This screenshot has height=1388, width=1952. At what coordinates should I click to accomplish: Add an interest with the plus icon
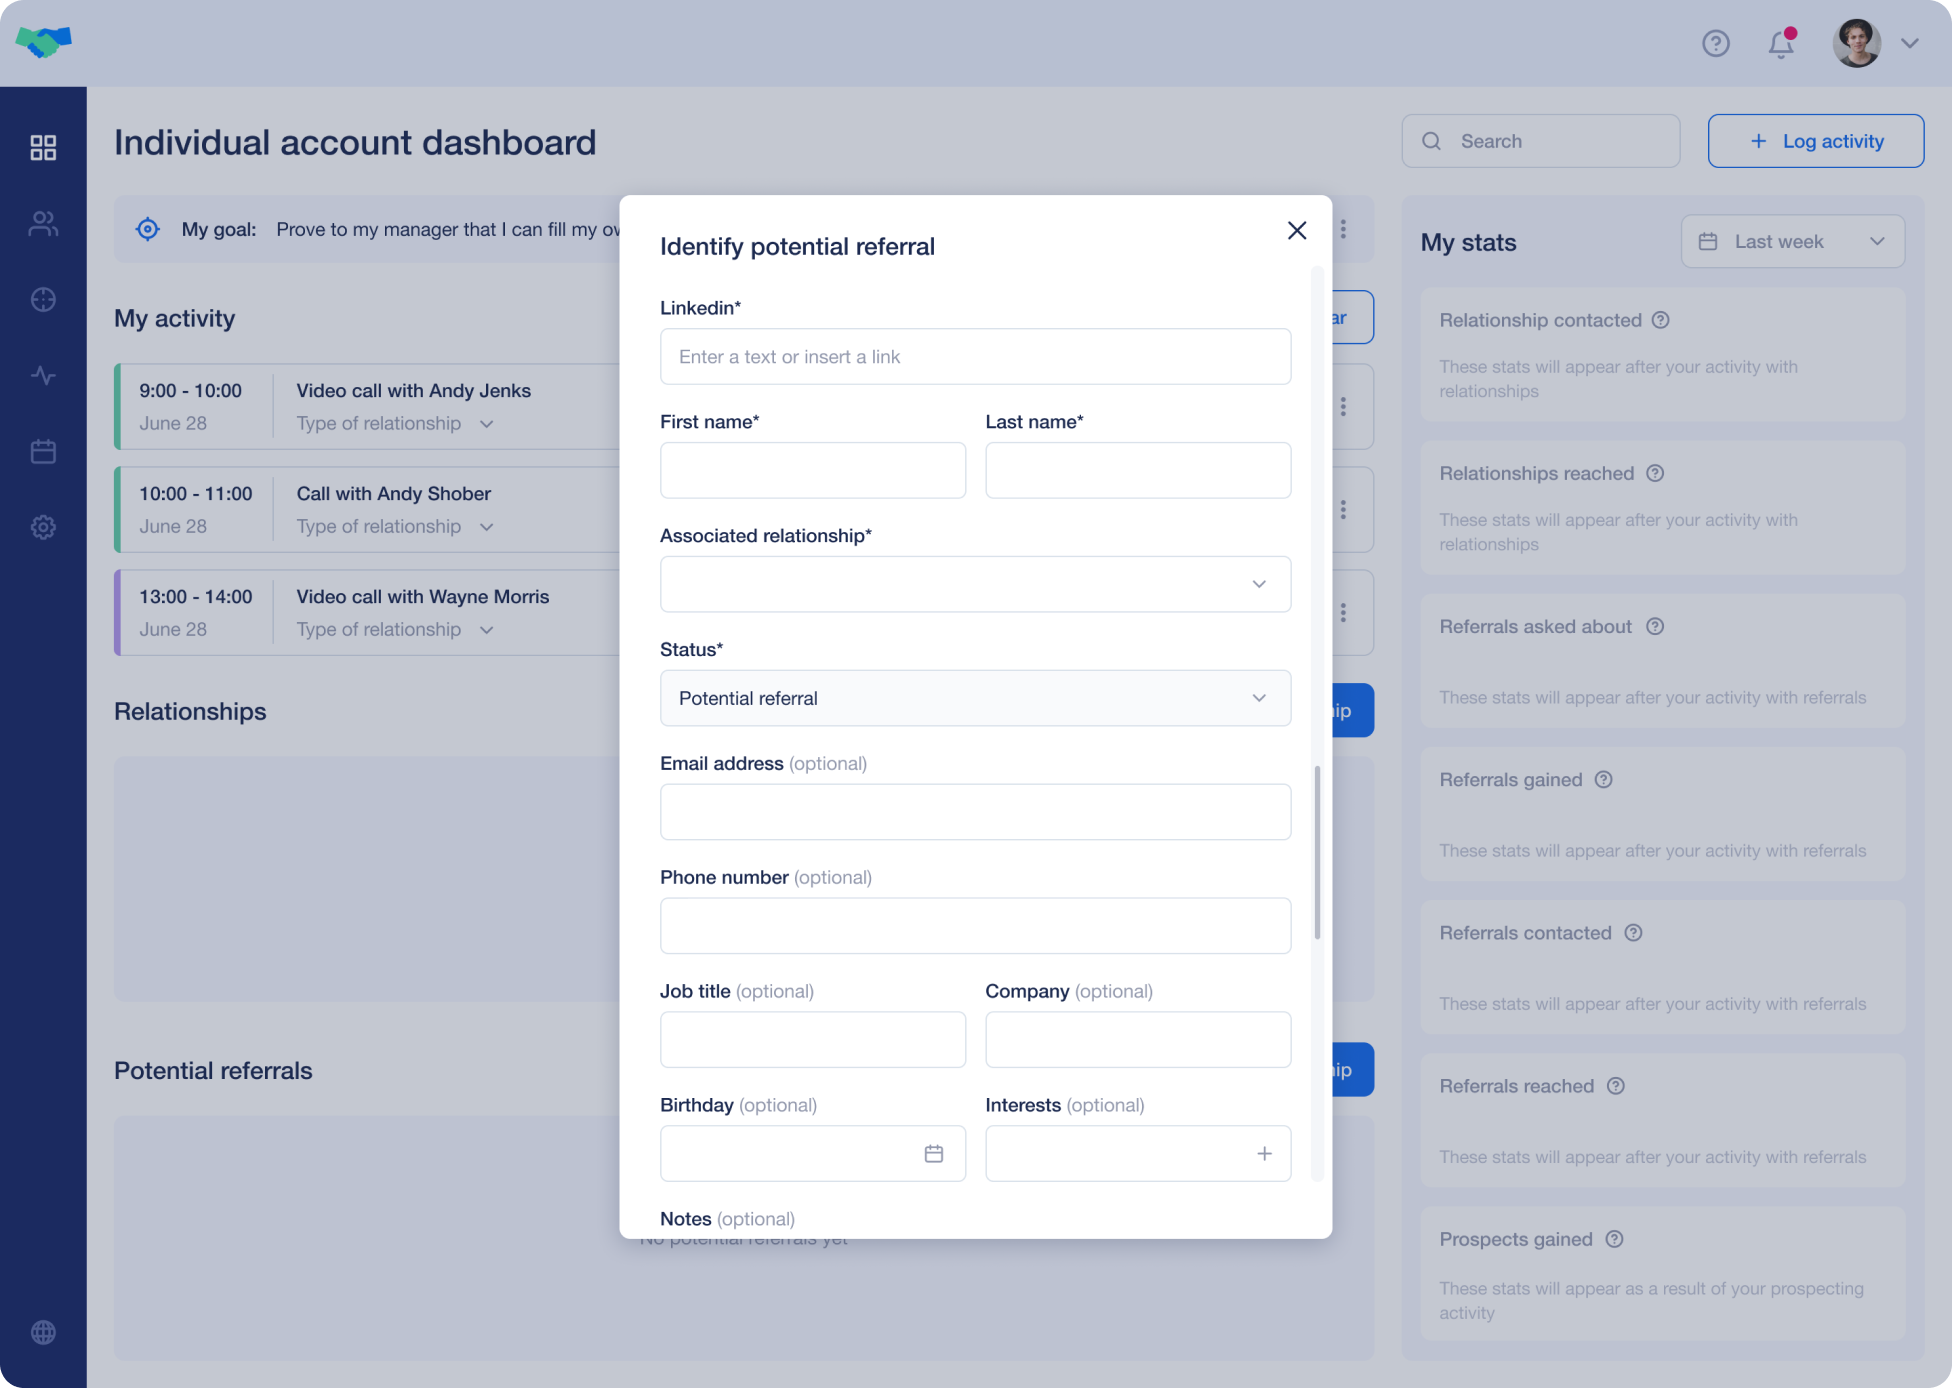pyautogui.click(x=1264, y=1154)
